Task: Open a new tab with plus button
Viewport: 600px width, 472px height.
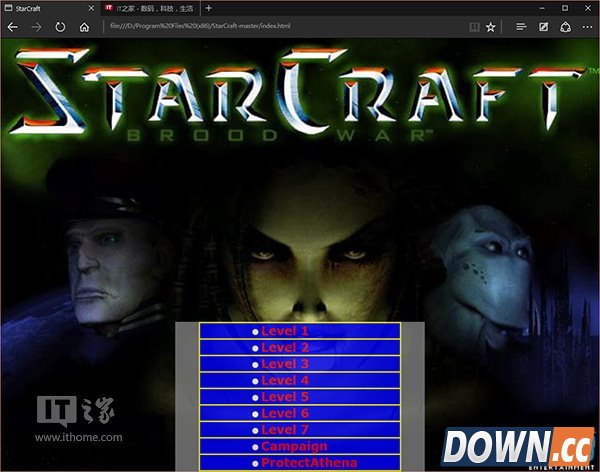Action: click(x=208, y=8)
